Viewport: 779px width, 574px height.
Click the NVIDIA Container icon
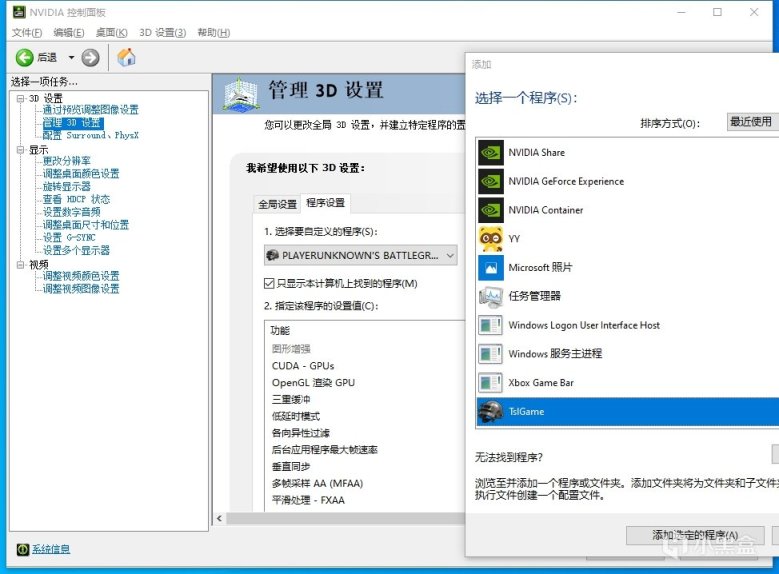pyautogui.click(x=490, y=210)
